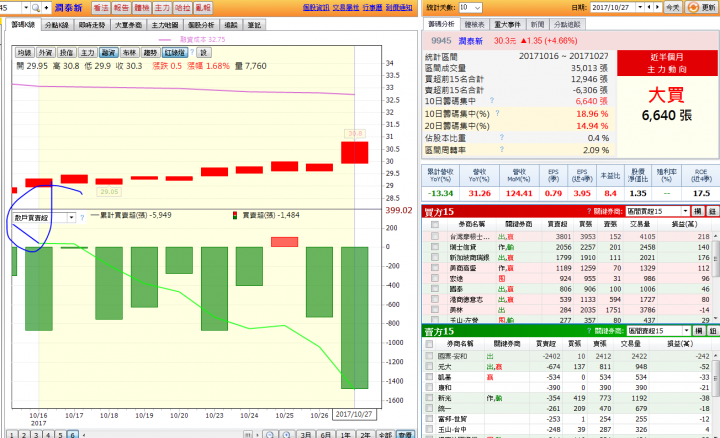Open the 個股資訊 link
The image size is (720, 438).
click(316, 7)
